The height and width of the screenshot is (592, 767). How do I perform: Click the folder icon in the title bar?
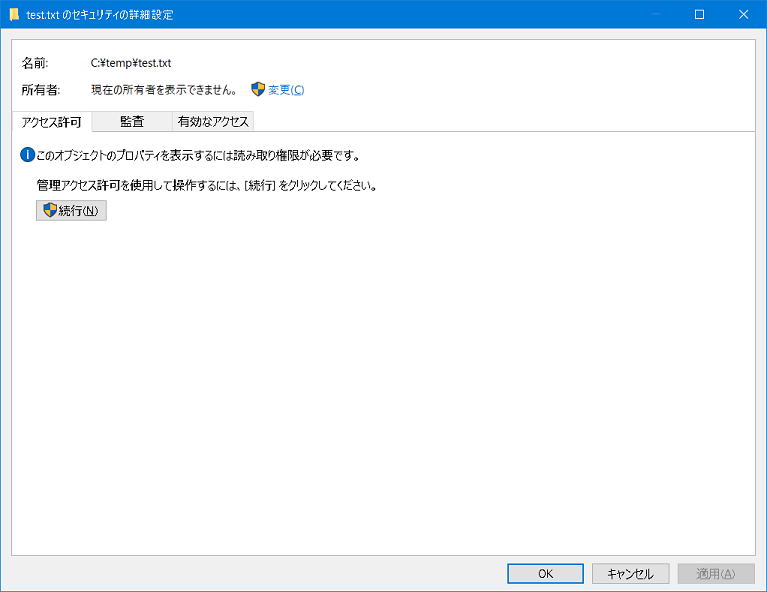(x=14, y=14)
